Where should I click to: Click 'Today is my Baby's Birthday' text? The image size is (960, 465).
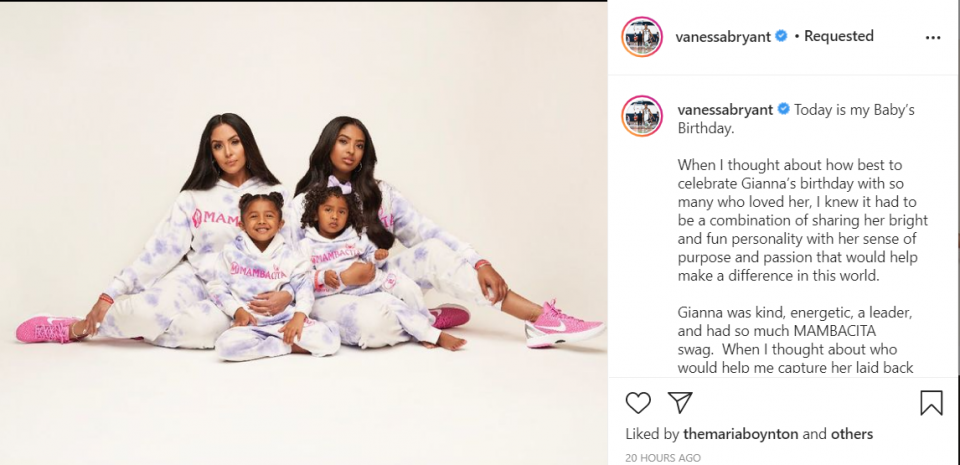pyautogui.click(x=796, y=119)
